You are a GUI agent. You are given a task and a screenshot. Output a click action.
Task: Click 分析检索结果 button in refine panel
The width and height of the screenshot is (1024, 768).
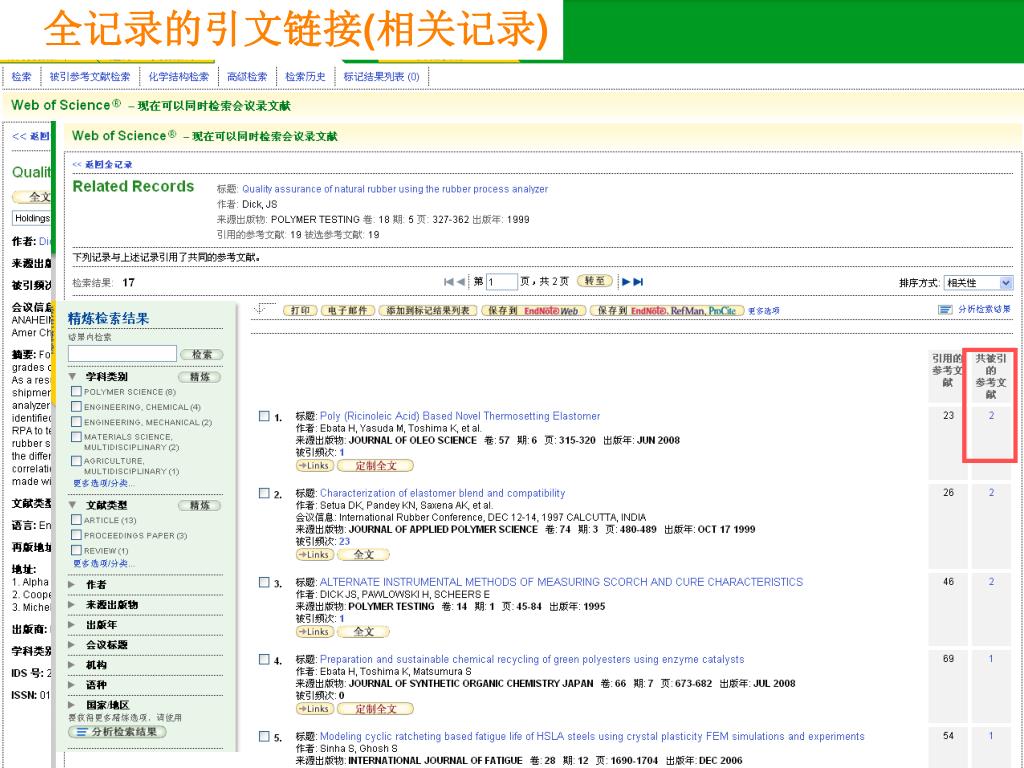point(118,732)
